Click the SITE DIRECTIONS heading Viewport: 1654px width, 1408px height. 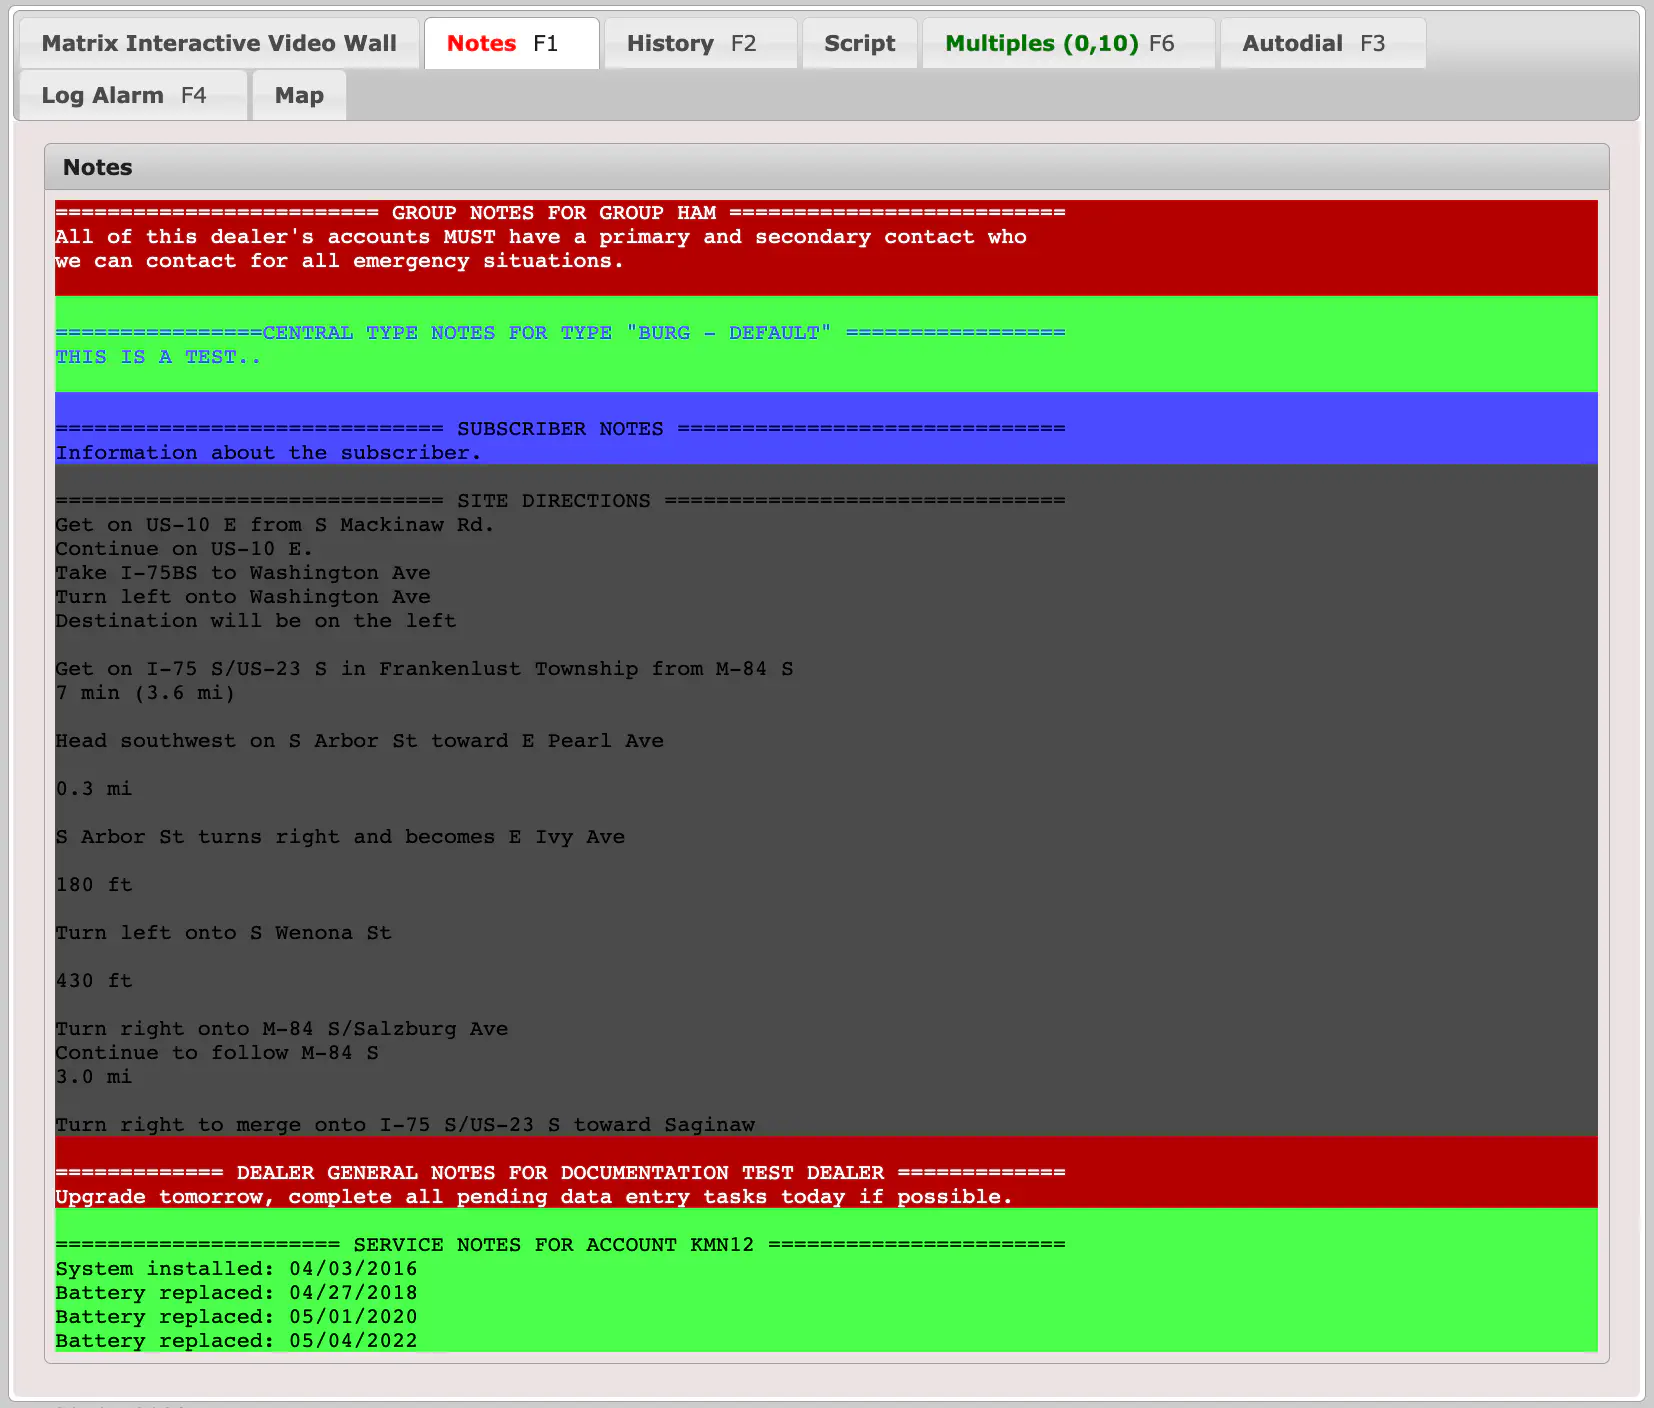tap(560, 501)
